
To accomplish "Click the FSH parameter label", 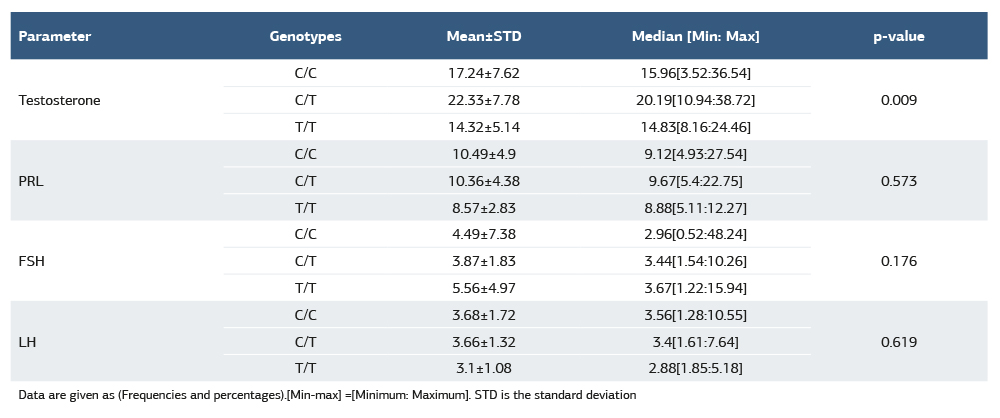I will pos(32,261).
